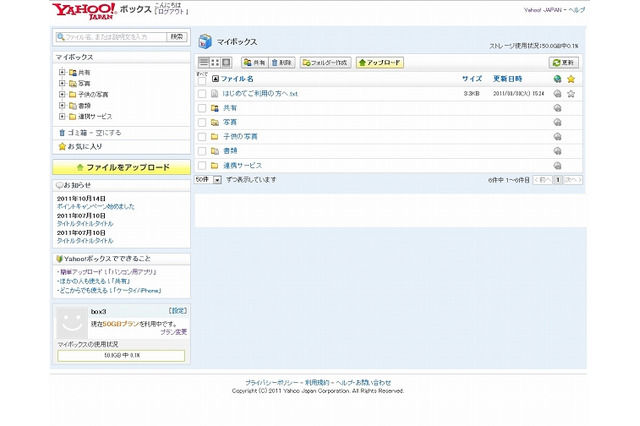The image size is (640, 426).
Task: Open the 共有 folder in file list
Action: 230,108
